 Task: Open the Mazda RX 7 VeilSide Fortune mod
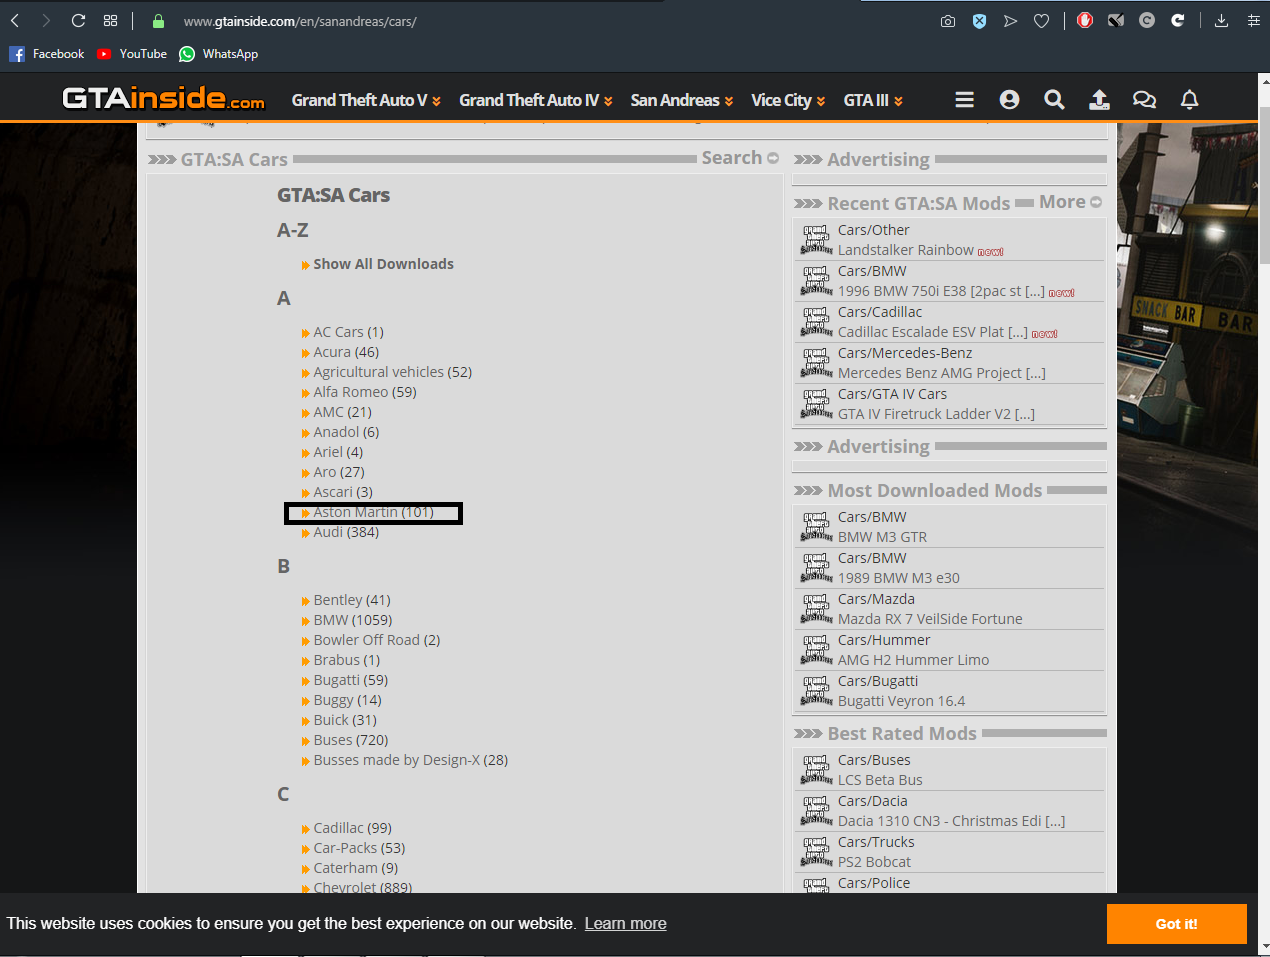click(930, 619)
